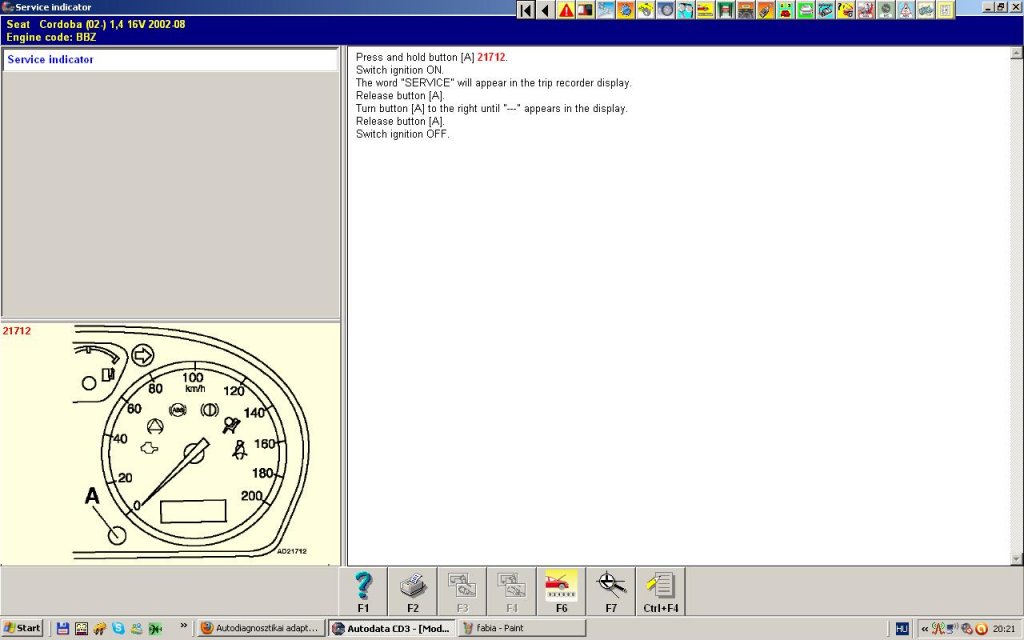The image size is (1024, 640).
Task: Switch to Autodiagnosztikai adapt... taskbar window
Action: point(261,628)
